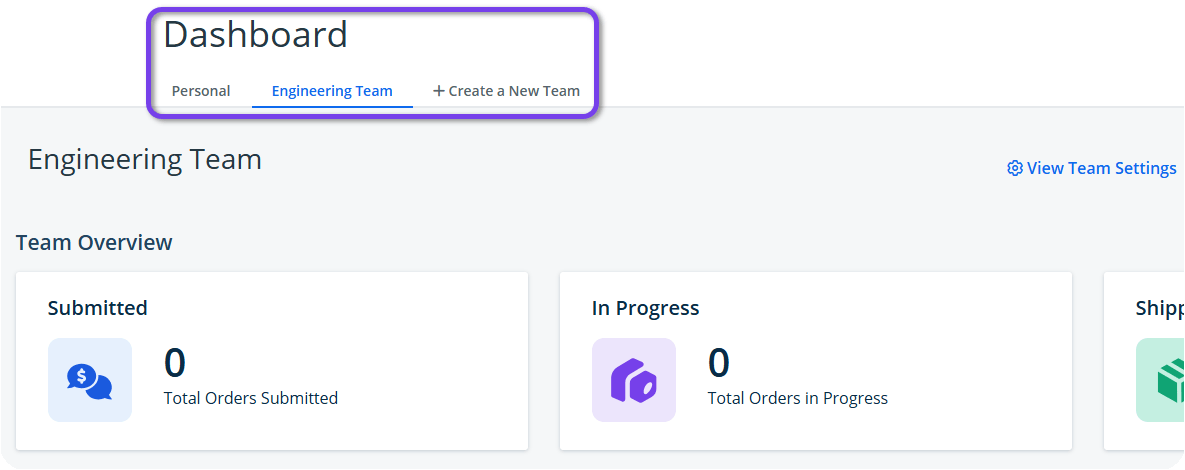
Task: Click the gear icon beside View Team Settings
Action: 1014,168
